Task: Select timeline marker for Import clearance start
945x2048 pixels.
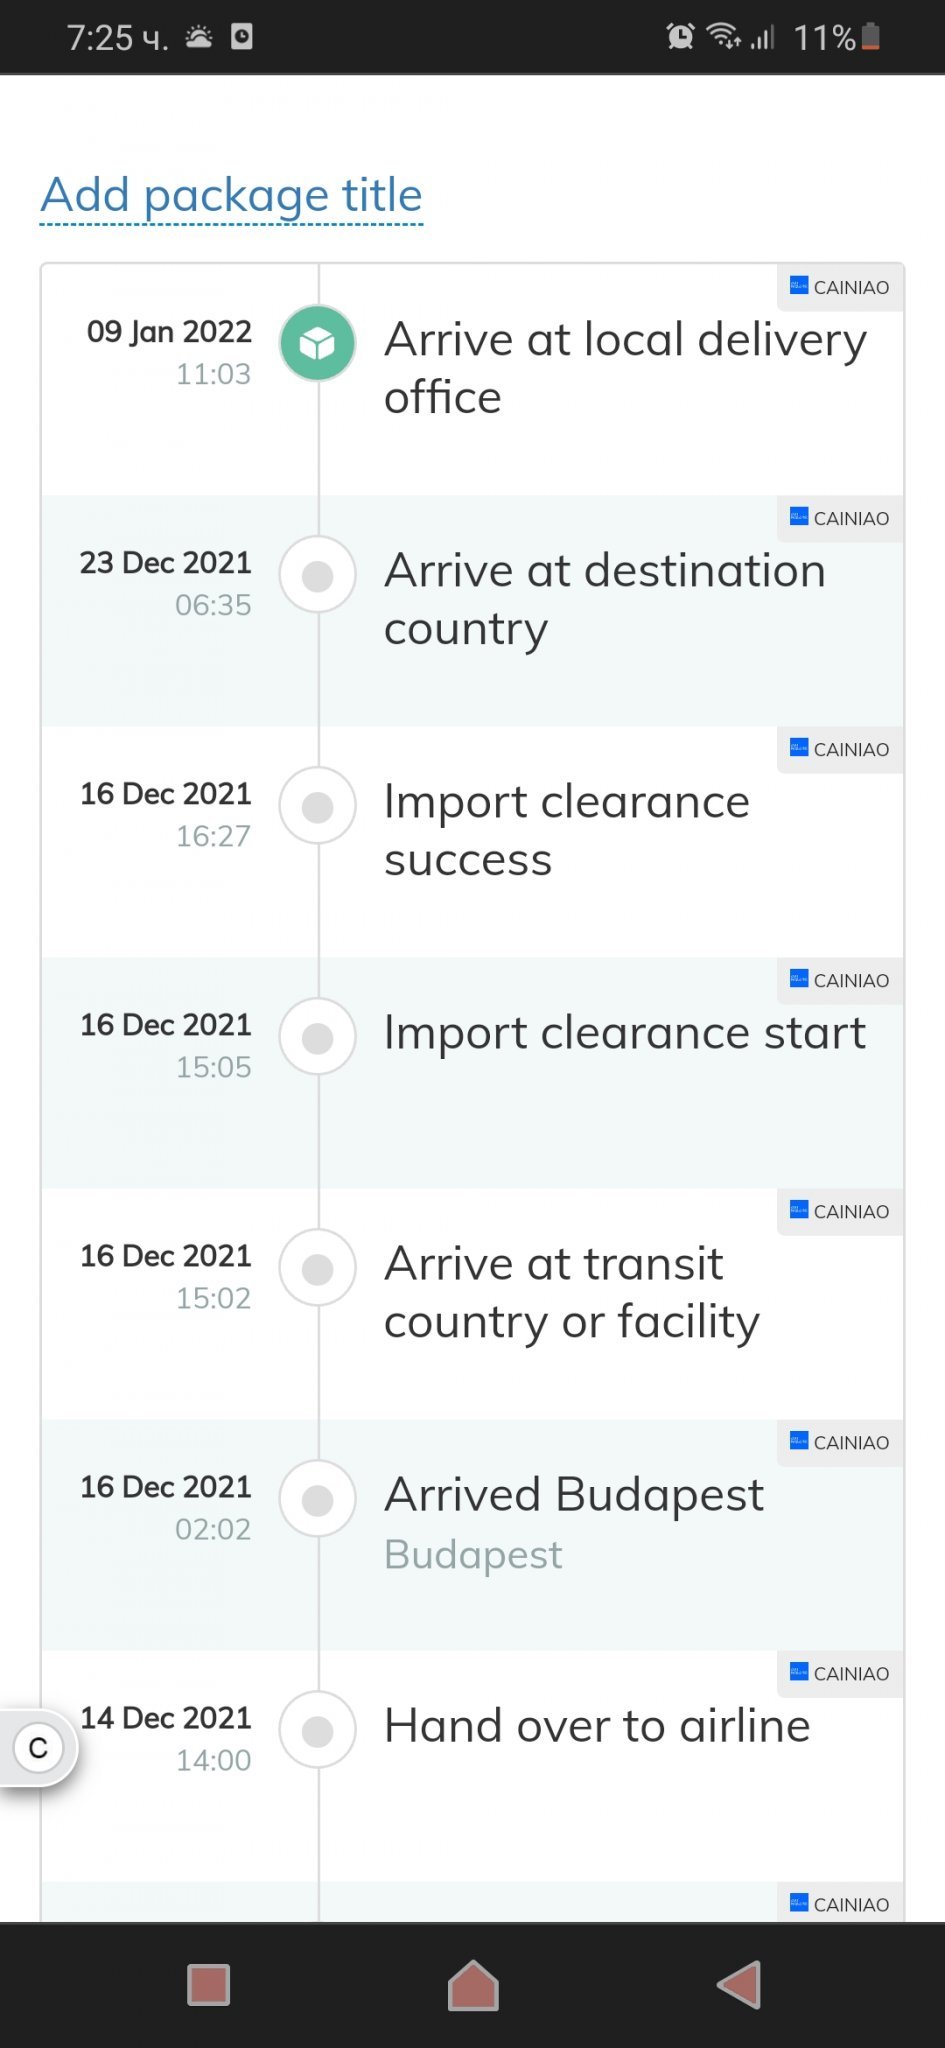Action: pyautogui.click(x=317, y=1038)
